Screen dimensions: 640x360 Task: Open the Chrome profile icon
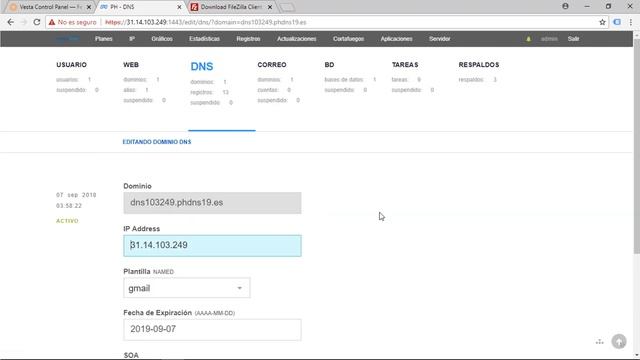click(x=565, y=6)
